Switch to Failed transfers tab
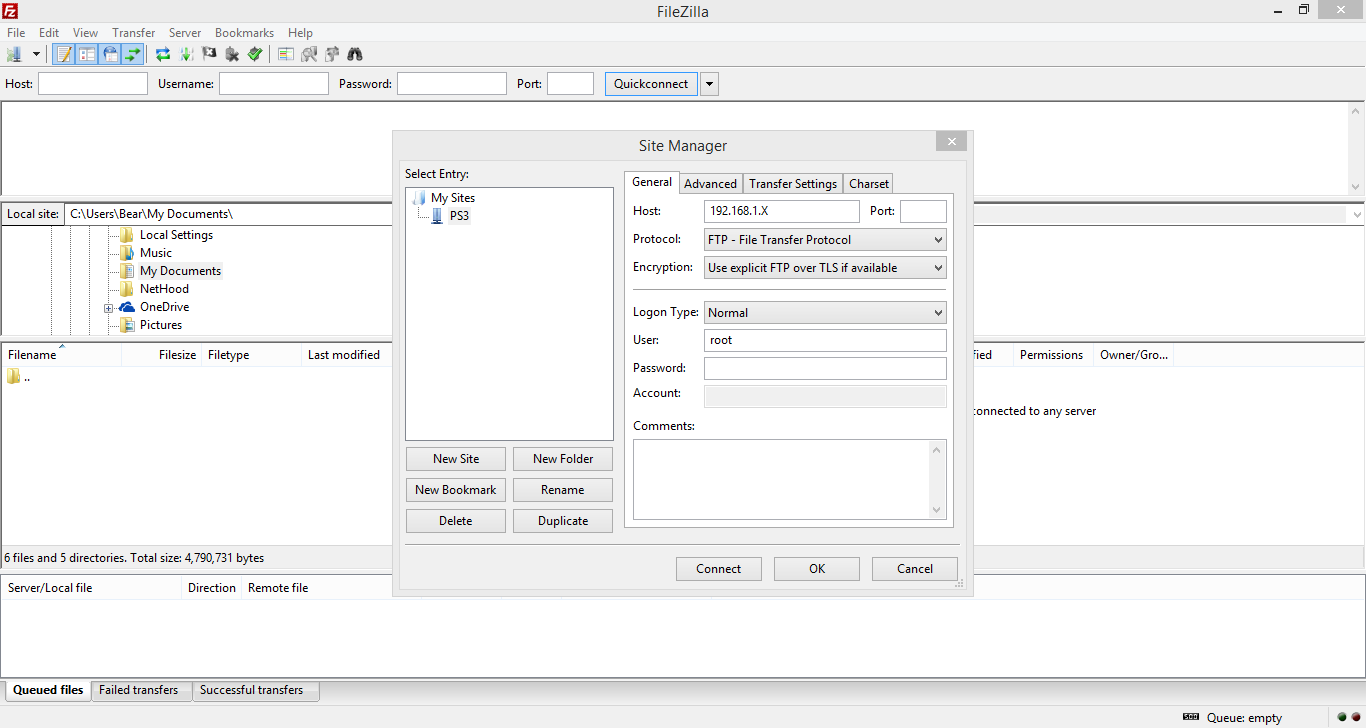This screenshot has height=728, width=1366. pyautogui.click(x=139, y=690)
